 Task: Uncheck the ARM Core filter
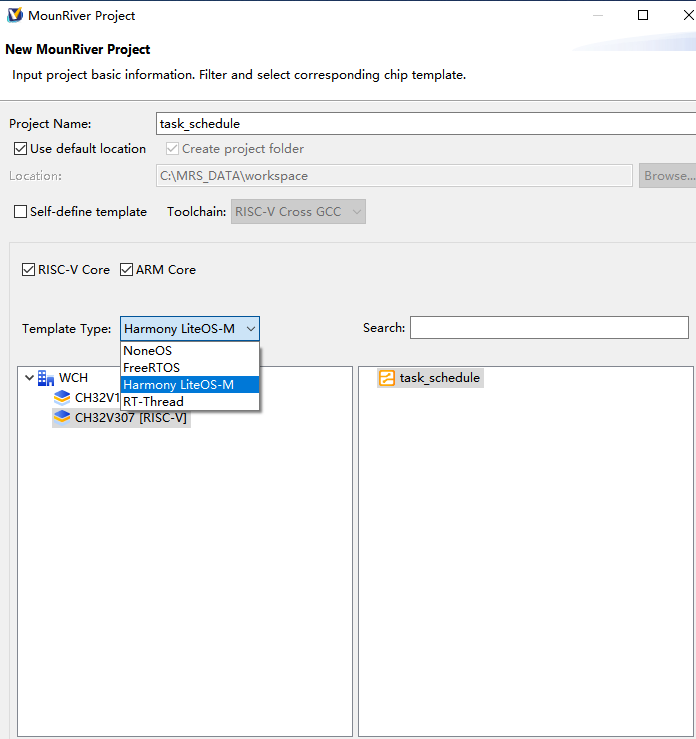pyautogui.click(x=126, y=270)
